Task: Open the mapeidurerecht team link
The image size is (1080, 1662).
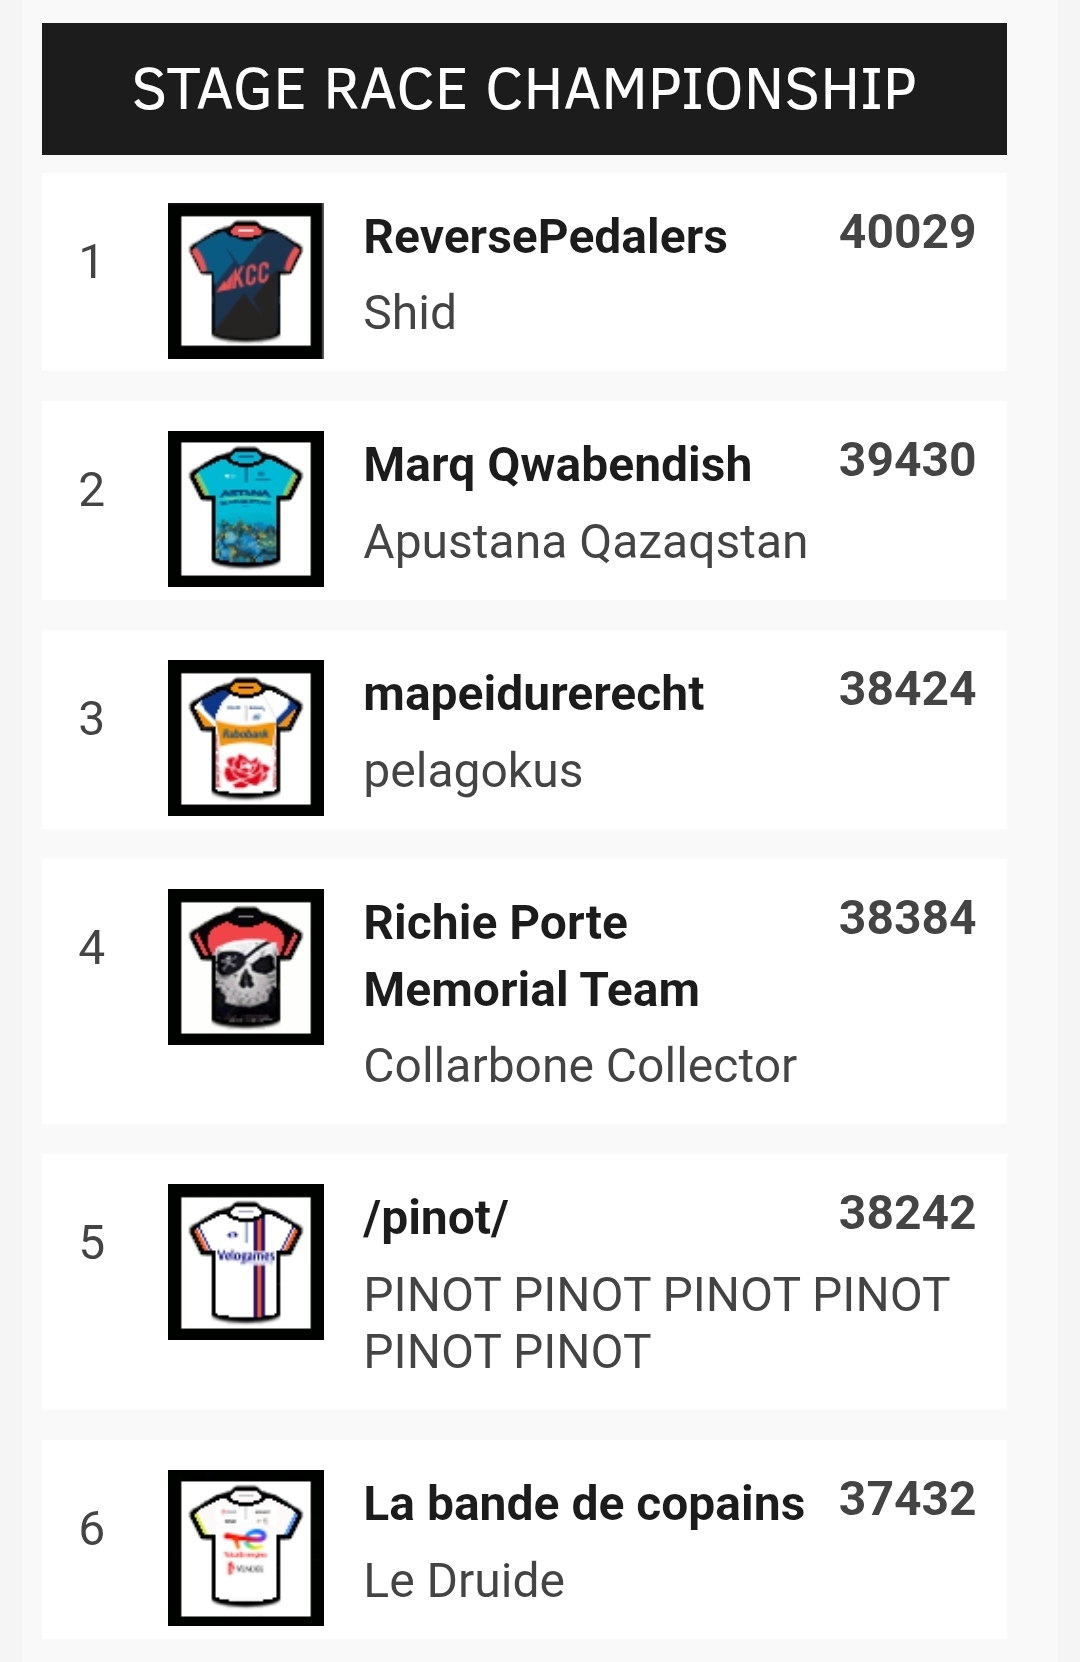Action: 533,695
